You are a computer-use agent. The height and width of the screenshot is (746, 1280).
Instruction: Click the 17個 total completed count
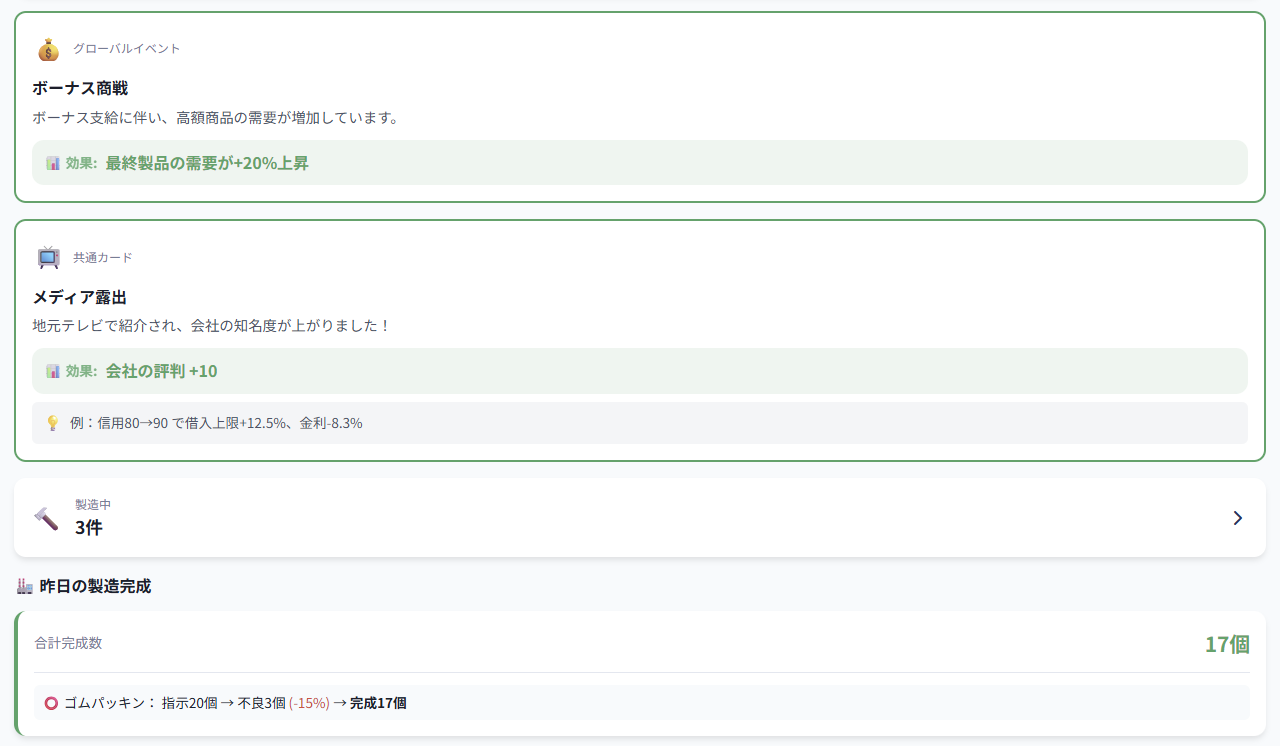point(1227,644)
